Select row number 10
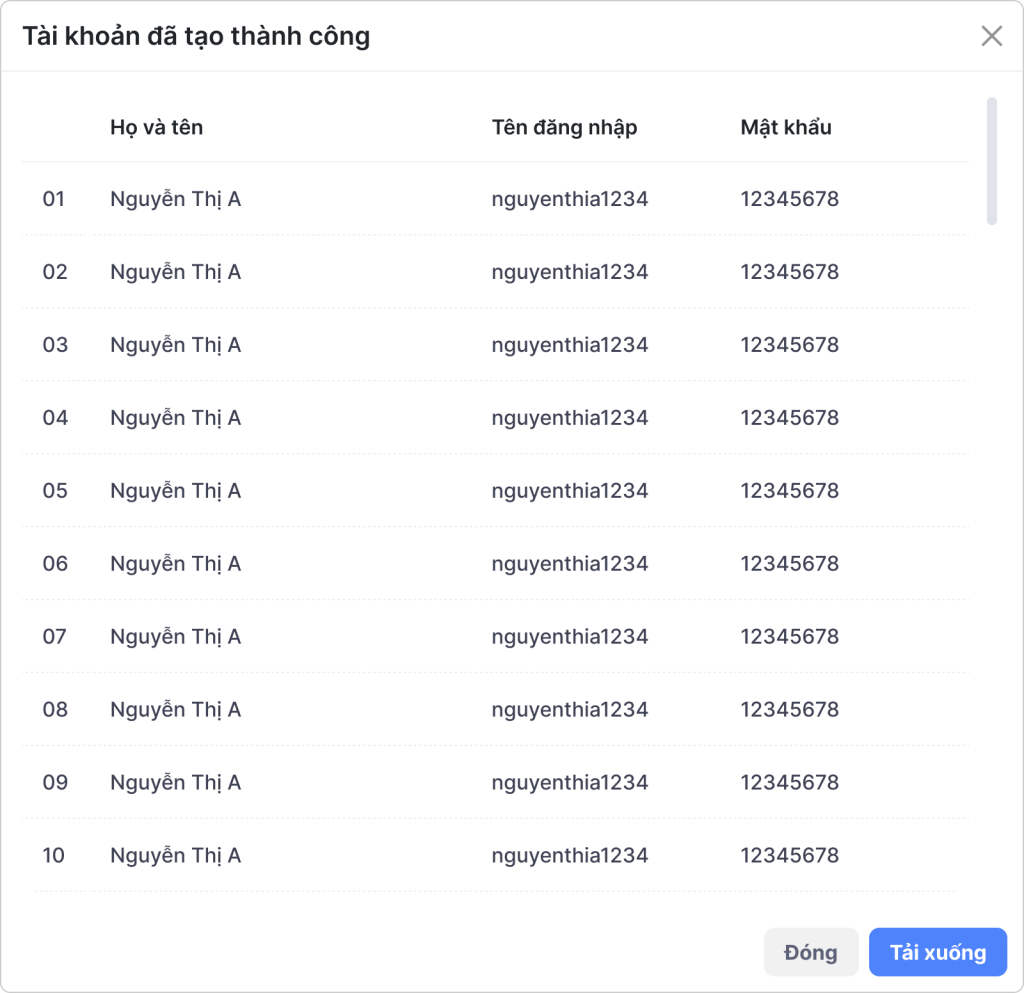1024x993 pixels. (x=54, y=856)
